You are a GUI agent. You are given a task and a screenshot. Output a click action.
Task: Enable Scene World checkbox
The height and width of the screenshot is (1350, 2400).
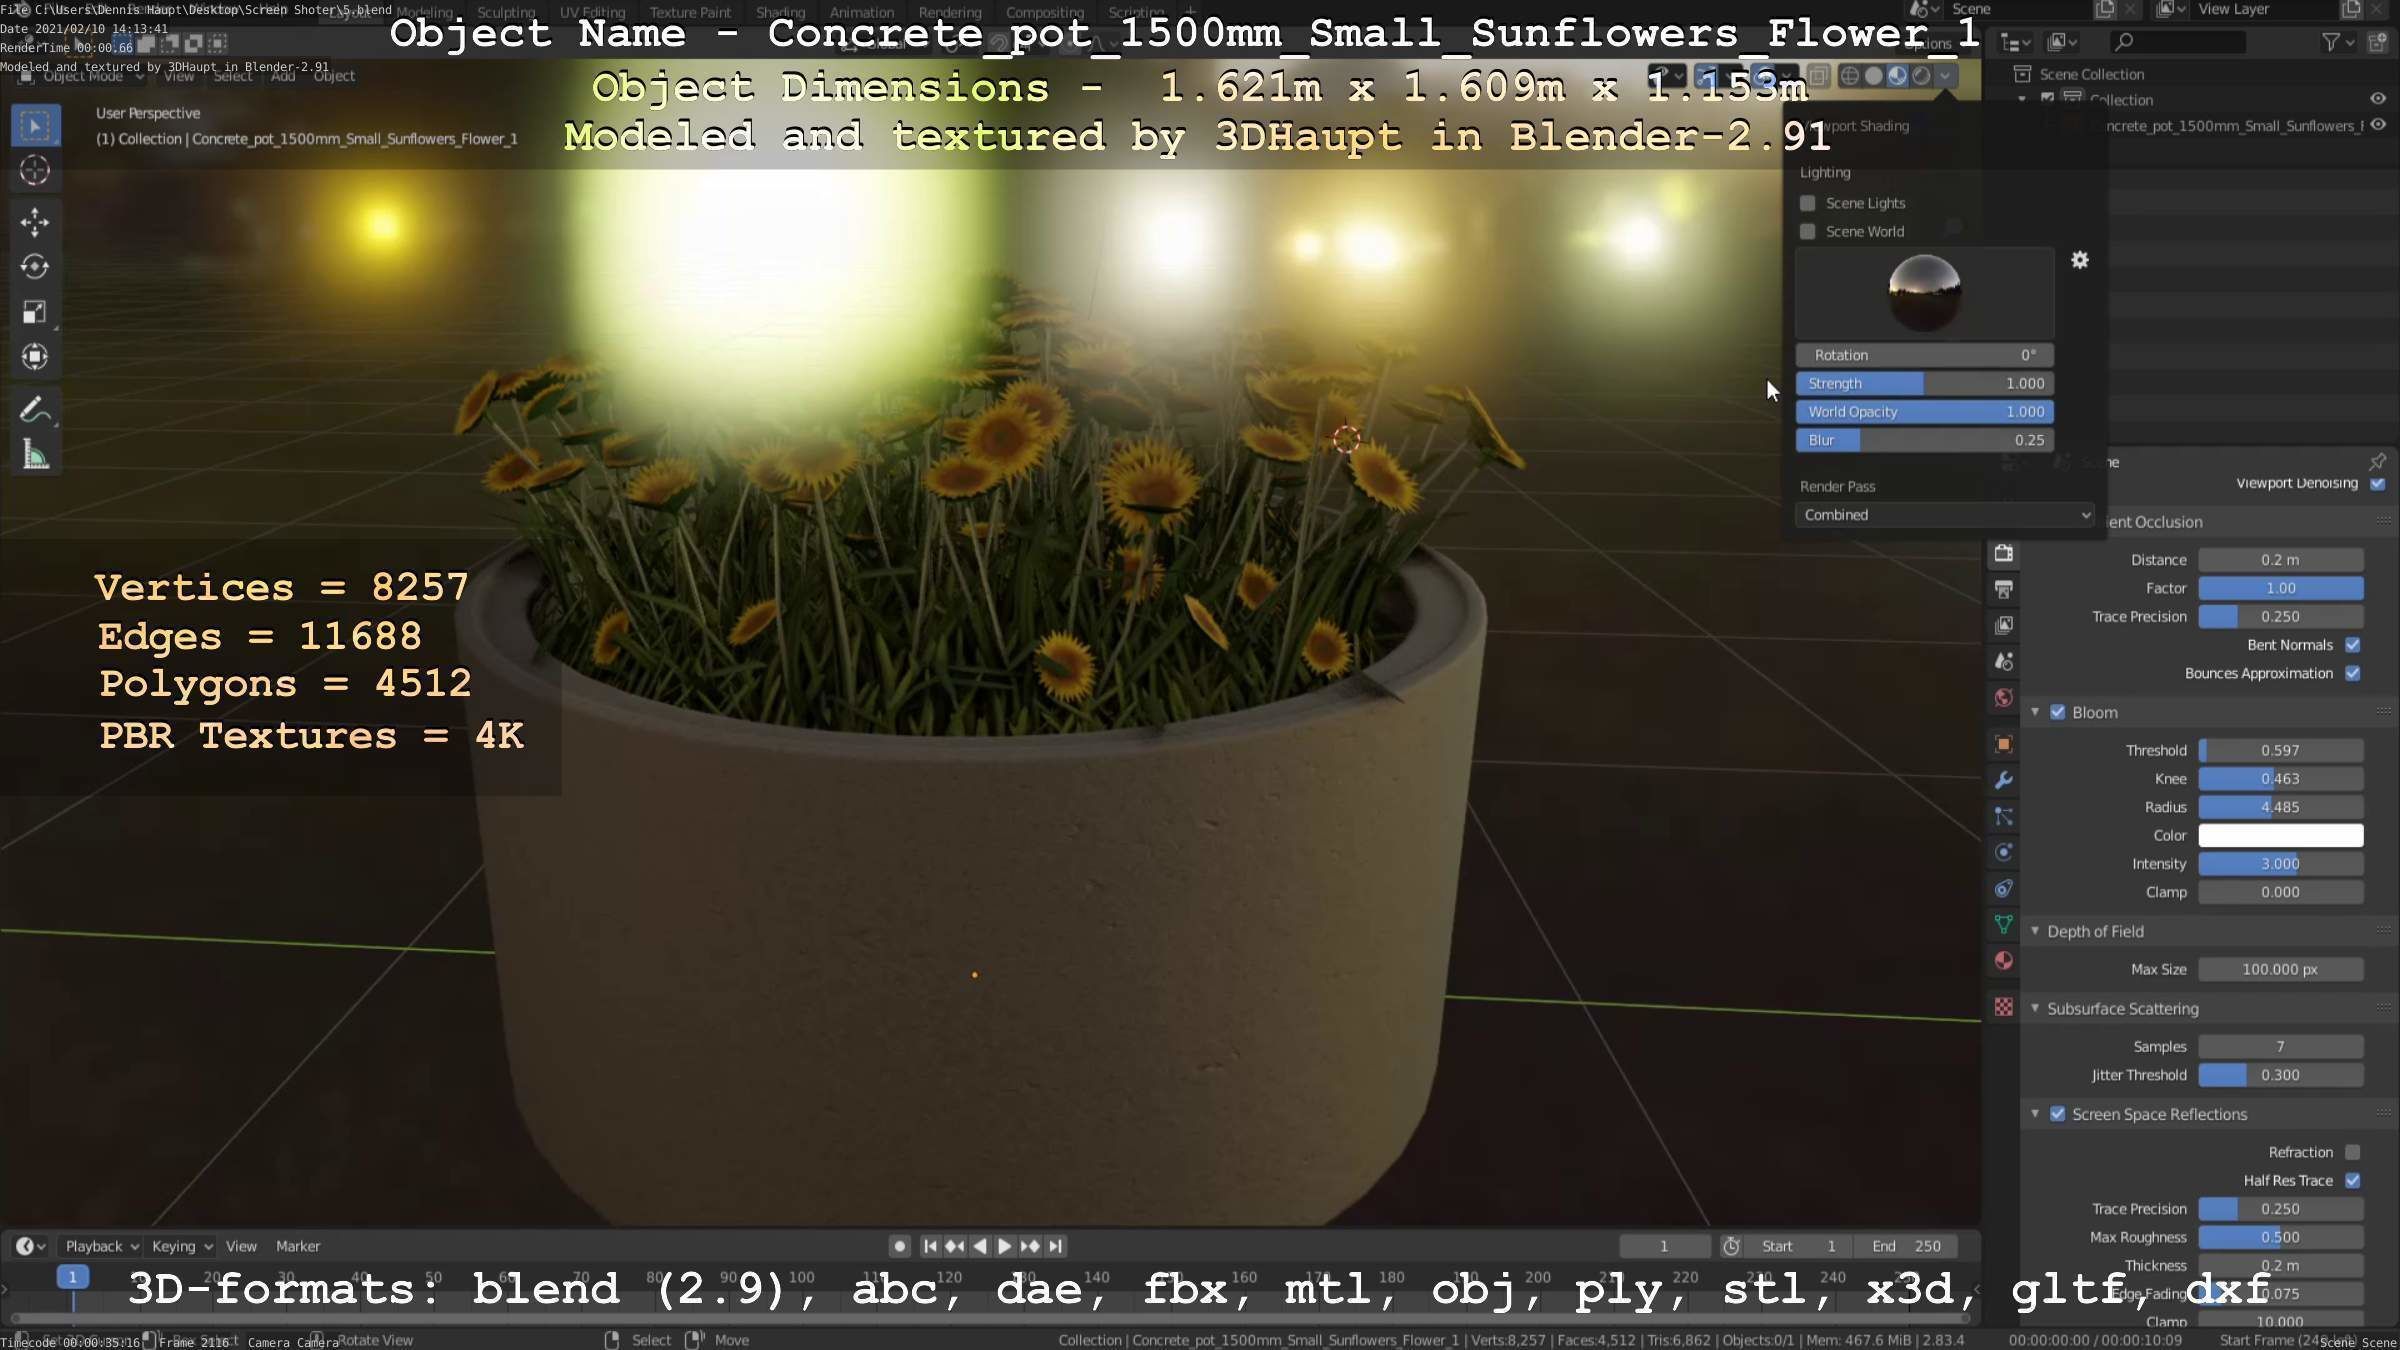click(x=1808, y=231)
